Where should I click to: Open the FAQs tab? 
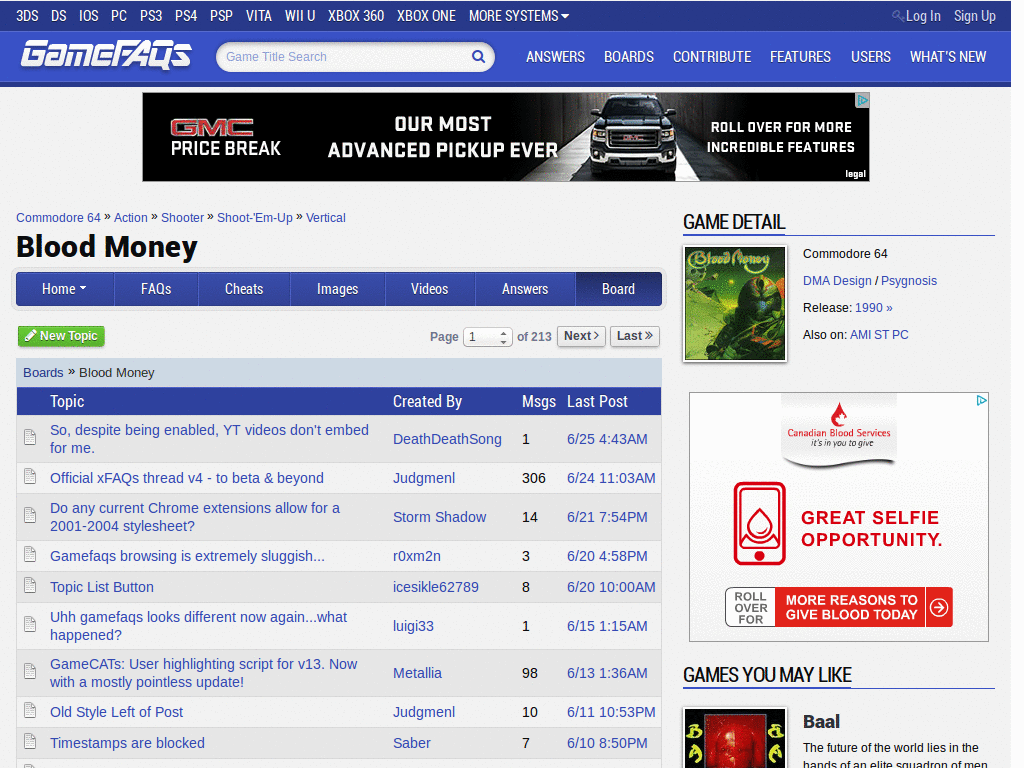(x=156, y=289)
